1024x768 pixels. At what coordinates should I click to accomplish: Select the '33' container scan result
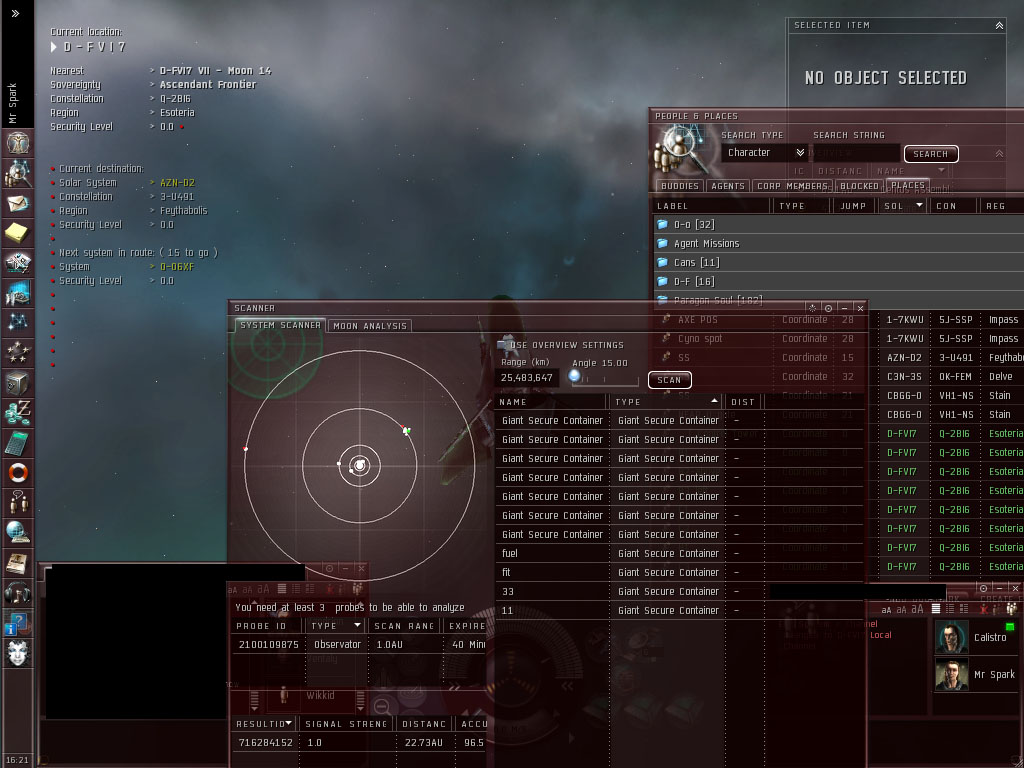pyautogui.click(x=679, y=592)
